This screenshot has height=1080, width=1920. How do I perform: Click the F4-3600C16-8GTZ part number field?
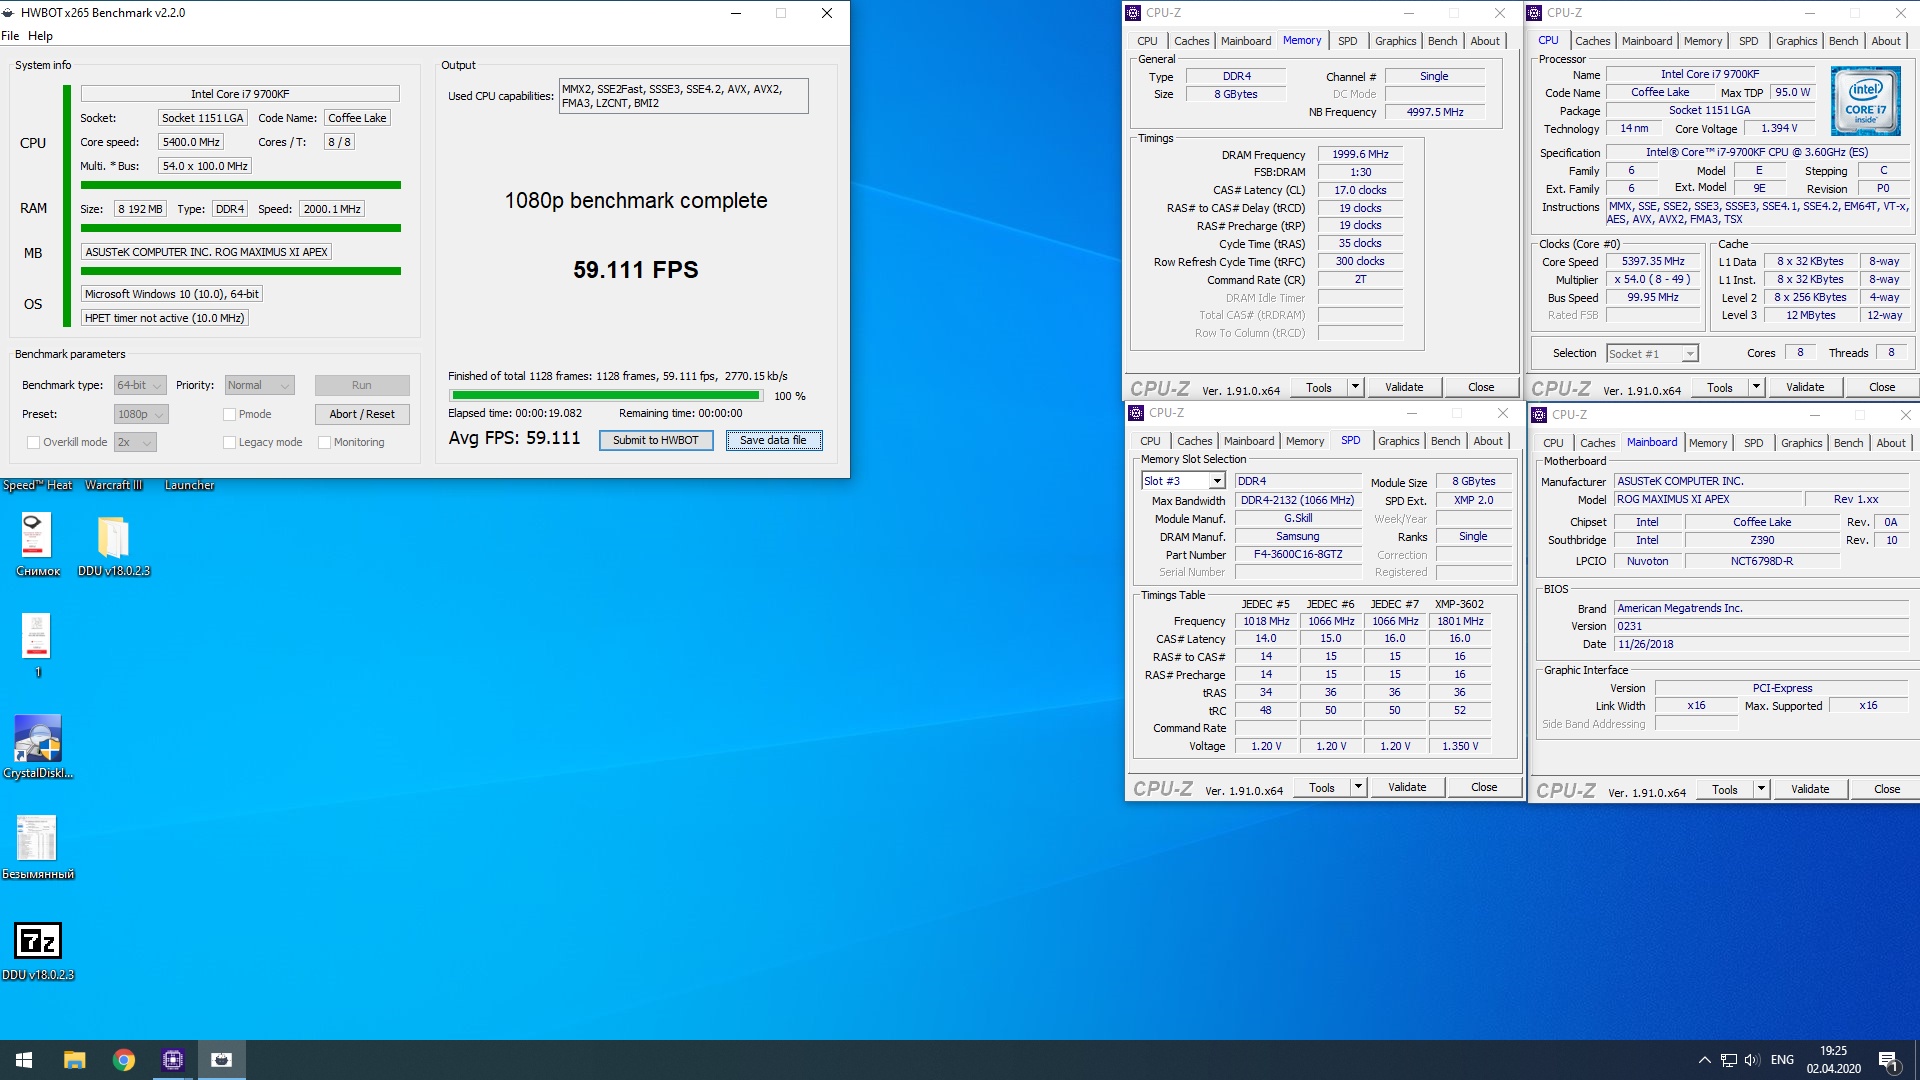tap(1298, 554)
